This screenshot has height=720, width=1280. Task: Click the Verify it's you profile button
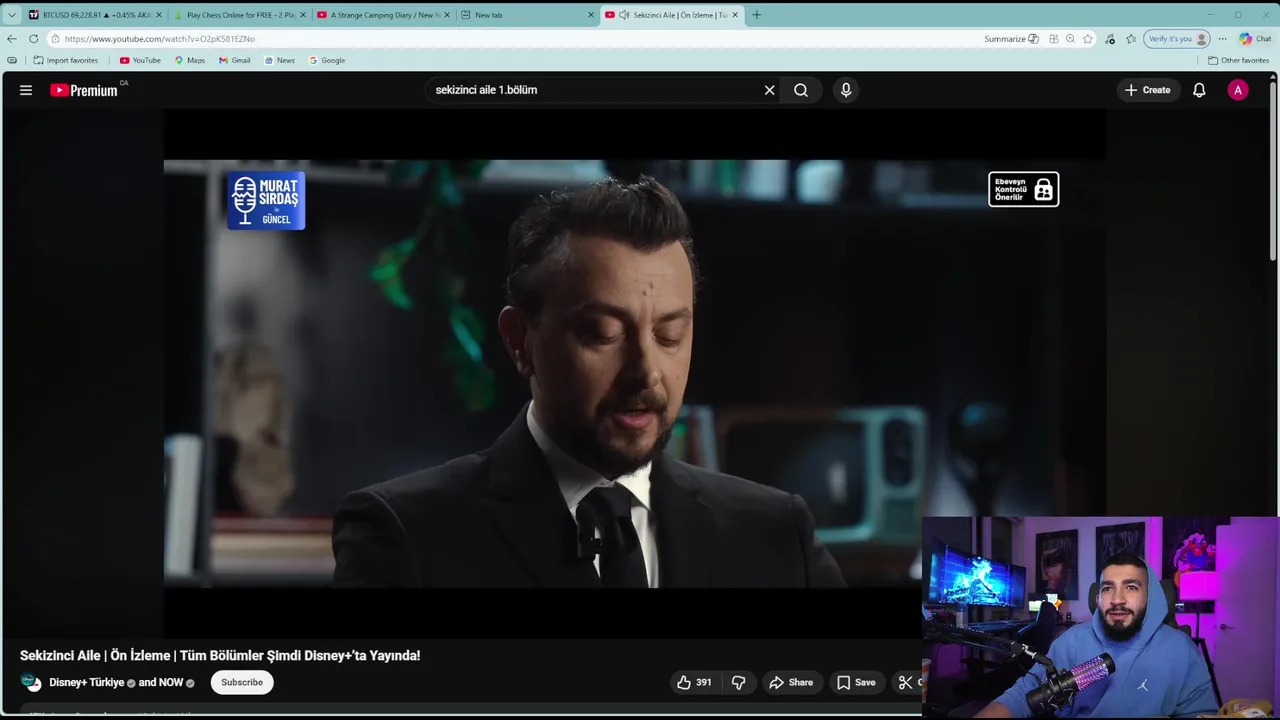(x=1177, y=39)
